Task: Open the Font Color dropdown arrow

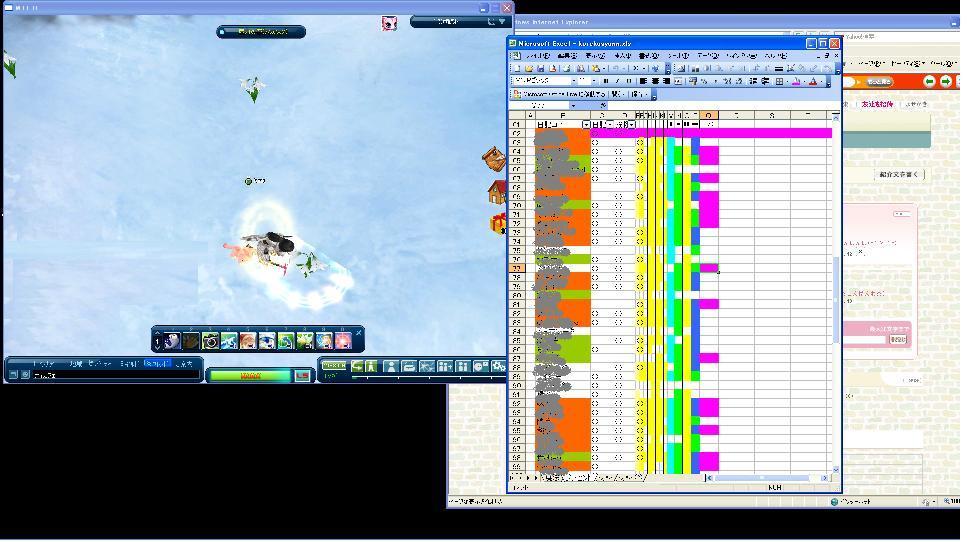Action: (821, 81)
